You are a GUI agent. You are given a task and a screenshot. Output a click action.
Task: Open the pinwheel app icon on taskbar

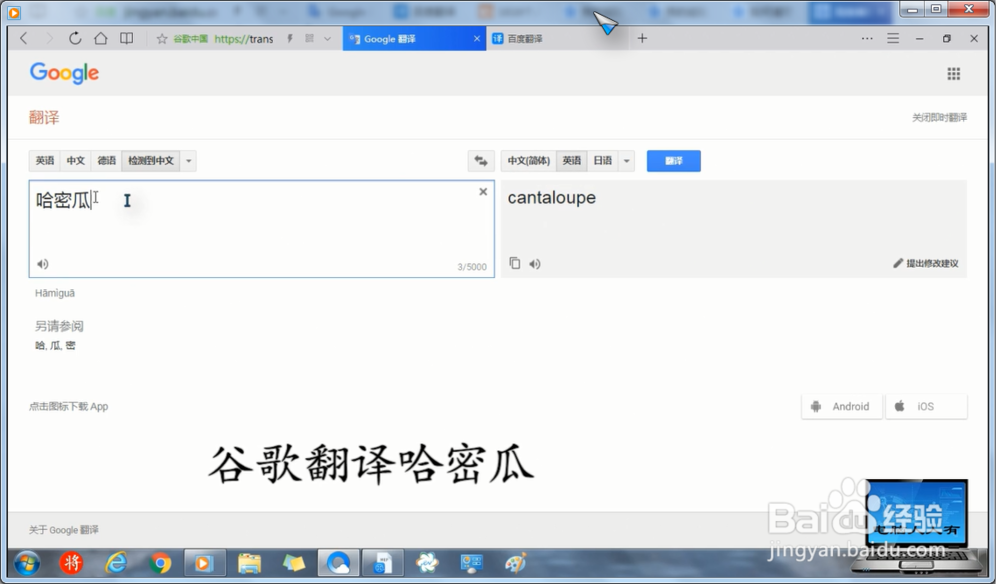pos(427,564)
